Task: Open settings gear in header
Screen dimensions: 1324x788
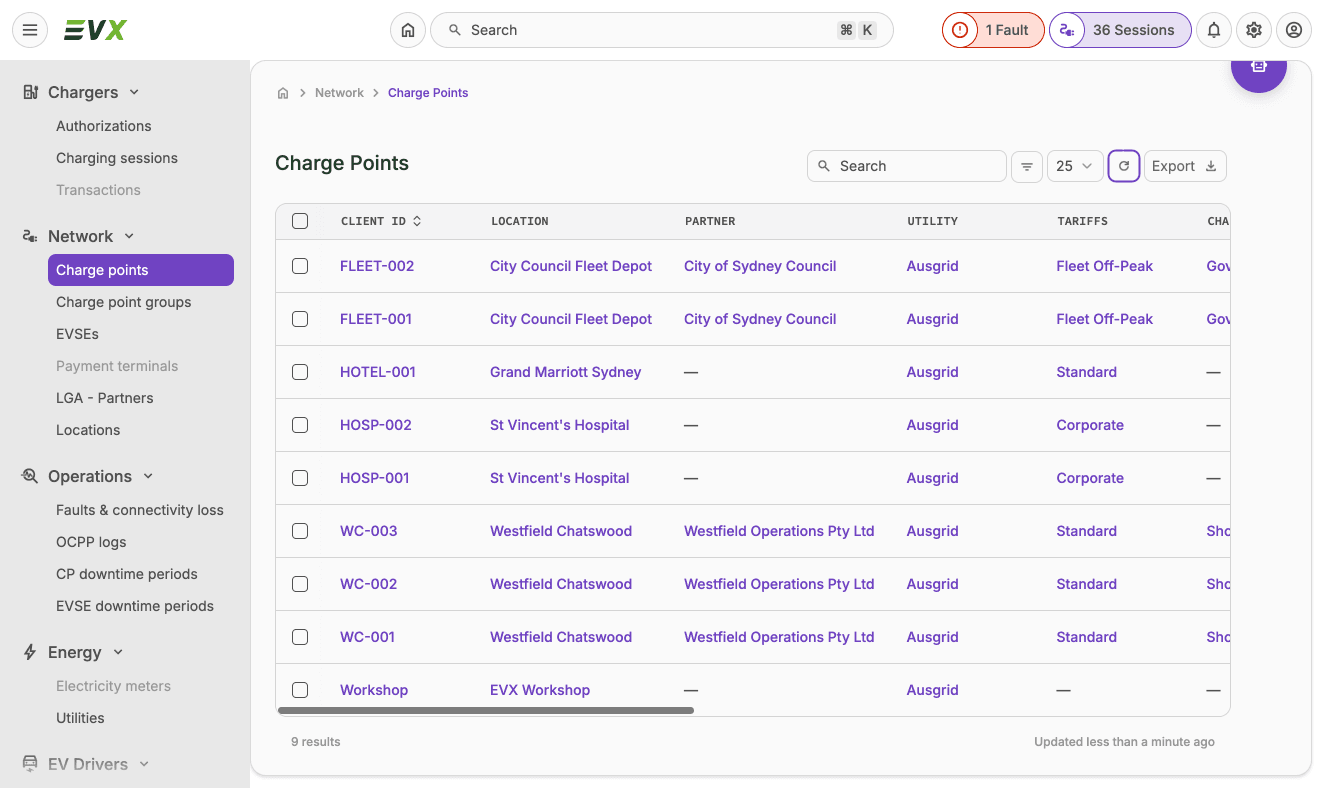Action: tap(1254, 30)
